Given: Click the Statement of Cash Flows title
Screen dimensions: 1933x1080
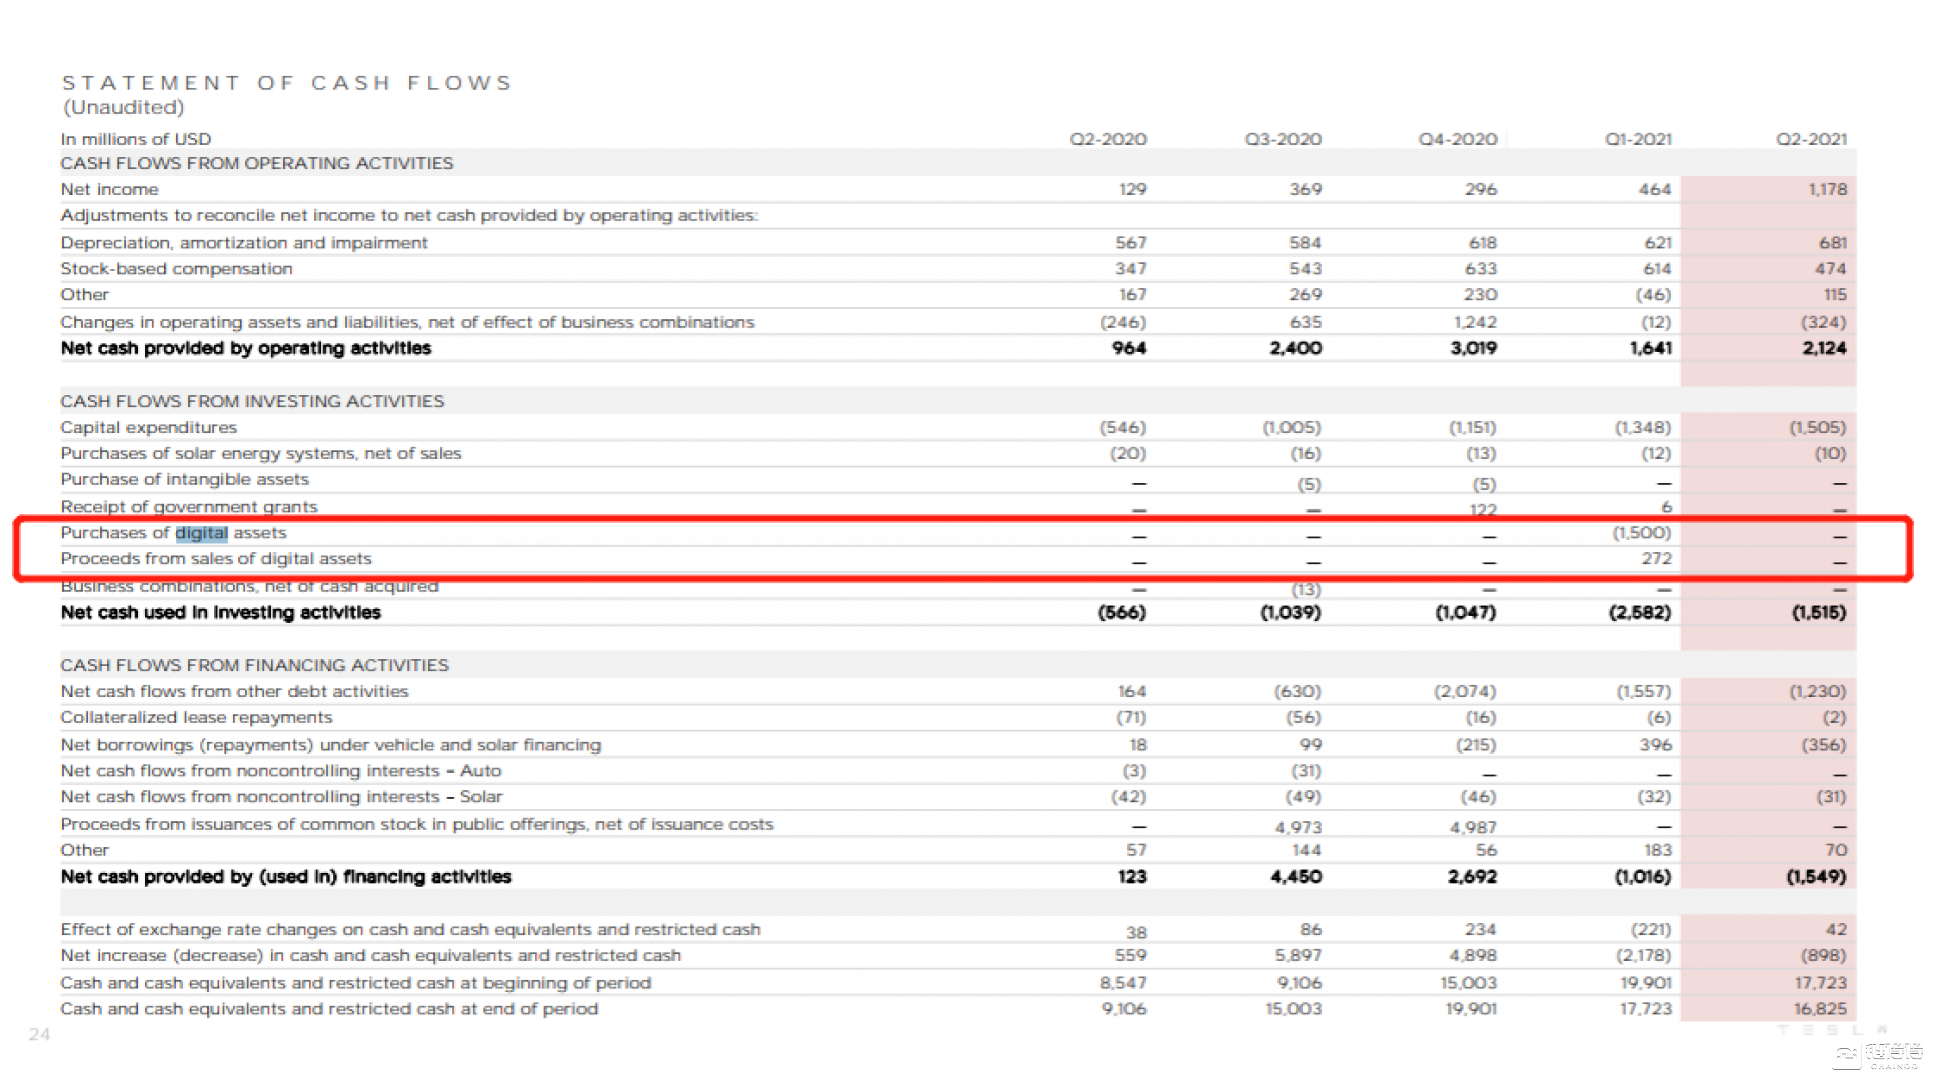Looking at the screenshot, I should 287,83.
